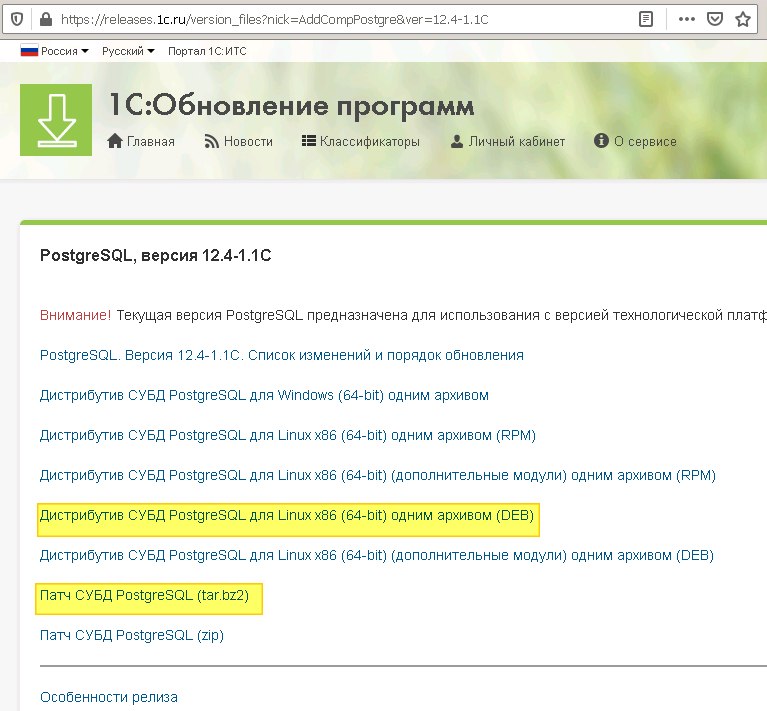Image resolution: width=767 pixels, height=711 pixels.
Task: Open Классификаторы section
Action: 370,142
